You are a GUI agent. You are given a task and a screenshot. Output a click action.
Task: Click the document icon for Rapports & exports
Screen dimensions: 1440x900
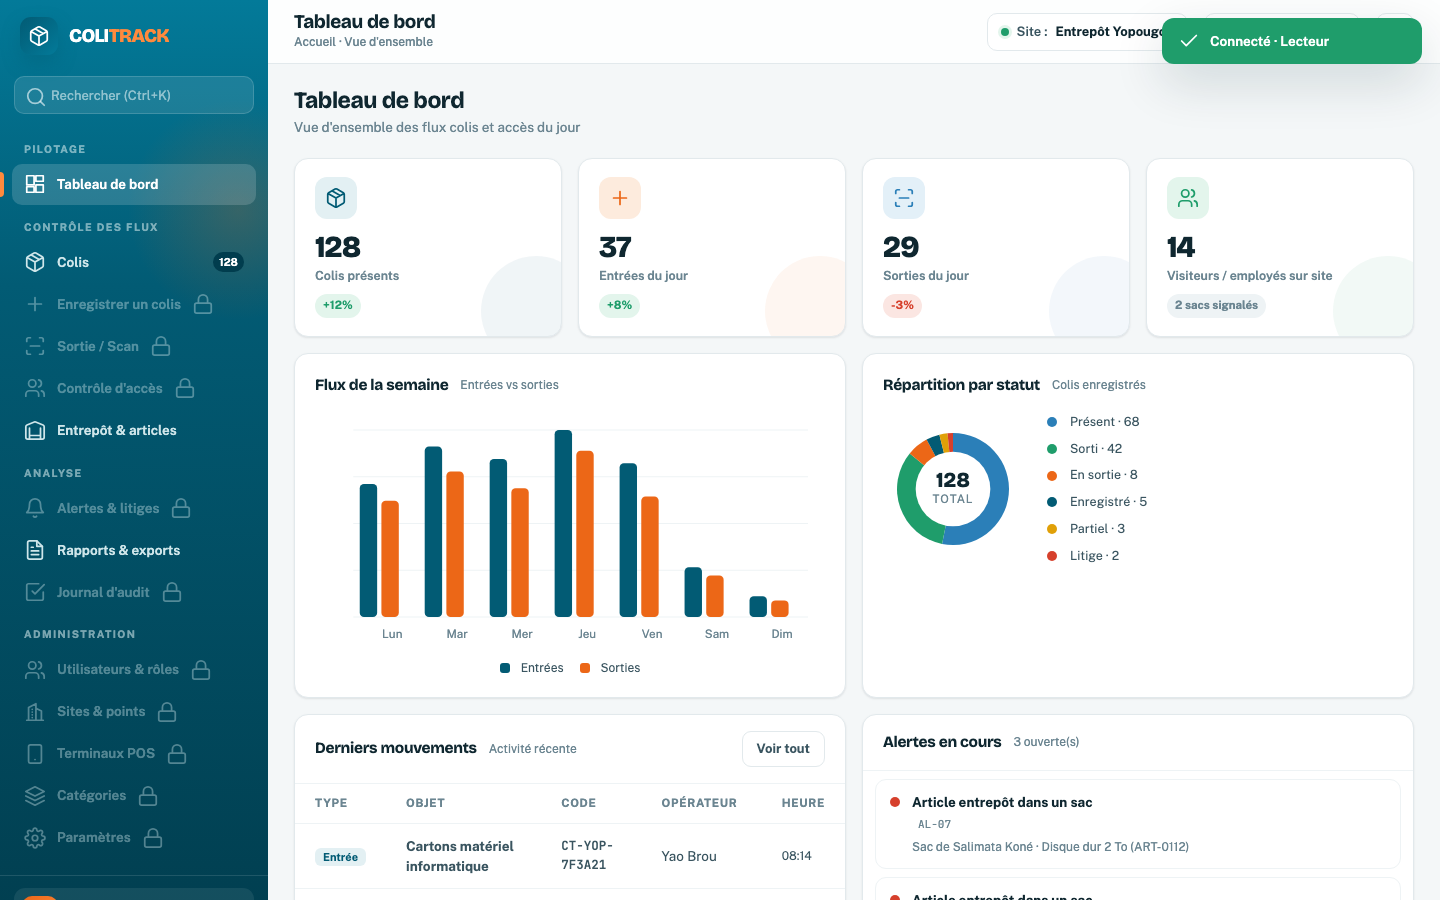pos(35,550)
